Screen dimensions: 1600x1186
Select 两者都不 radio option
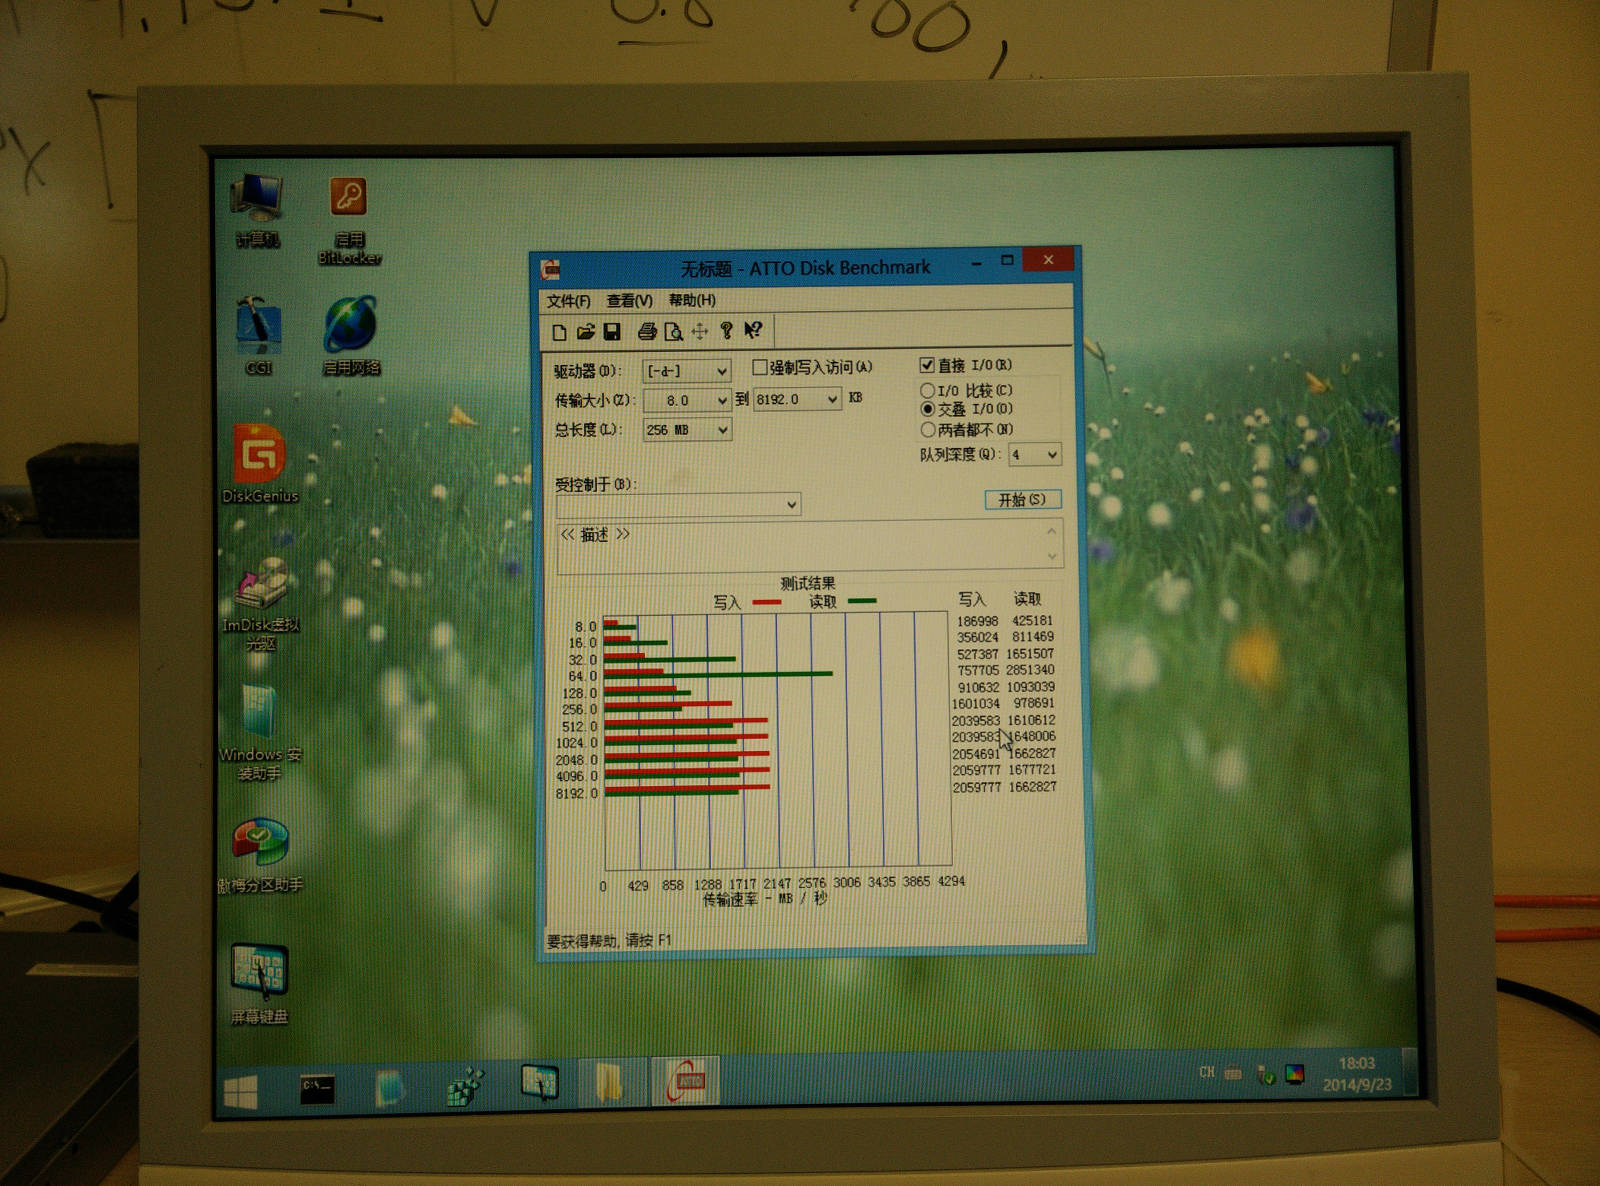(927, 429)
